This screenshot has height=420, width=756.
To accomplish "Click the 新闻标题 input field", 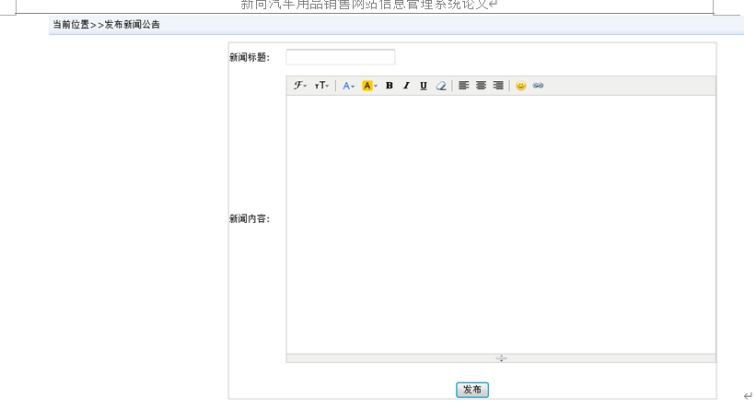I will [x=340, y=57].
